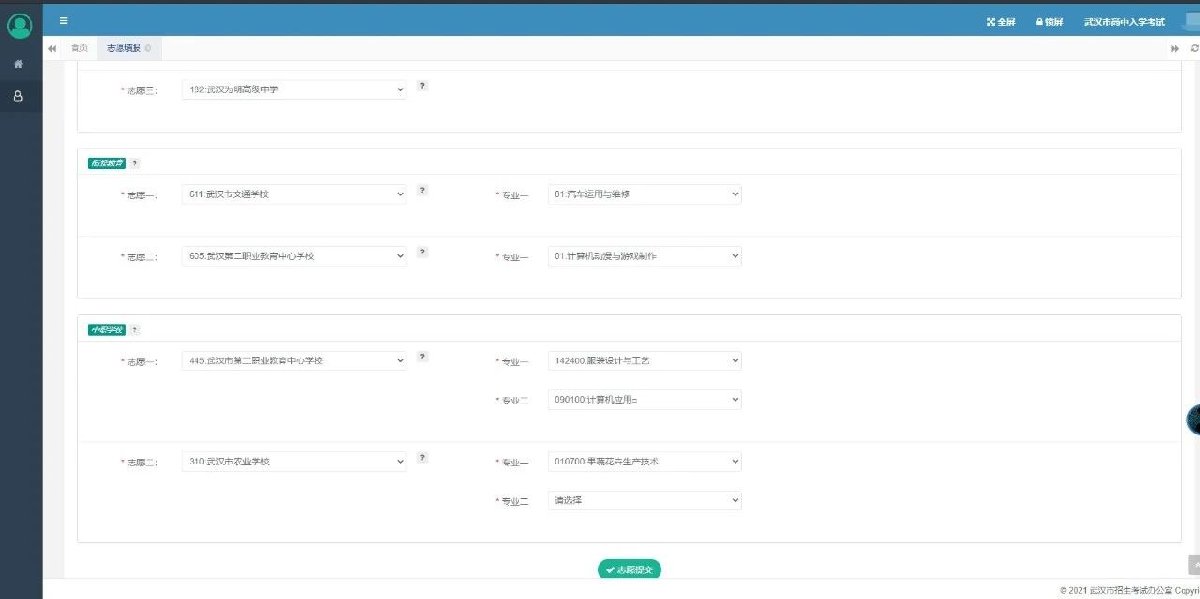Click the 职业教育 section badge

pos(106,163)
